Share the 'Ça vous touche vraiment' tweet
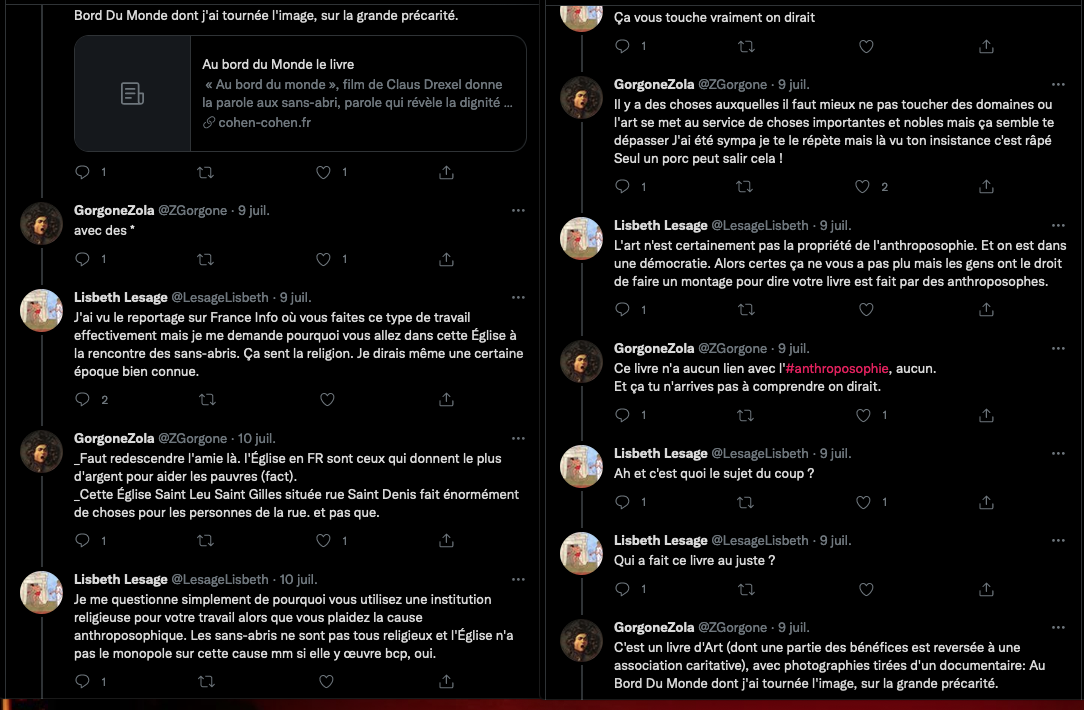 click(x=986, y=46)
